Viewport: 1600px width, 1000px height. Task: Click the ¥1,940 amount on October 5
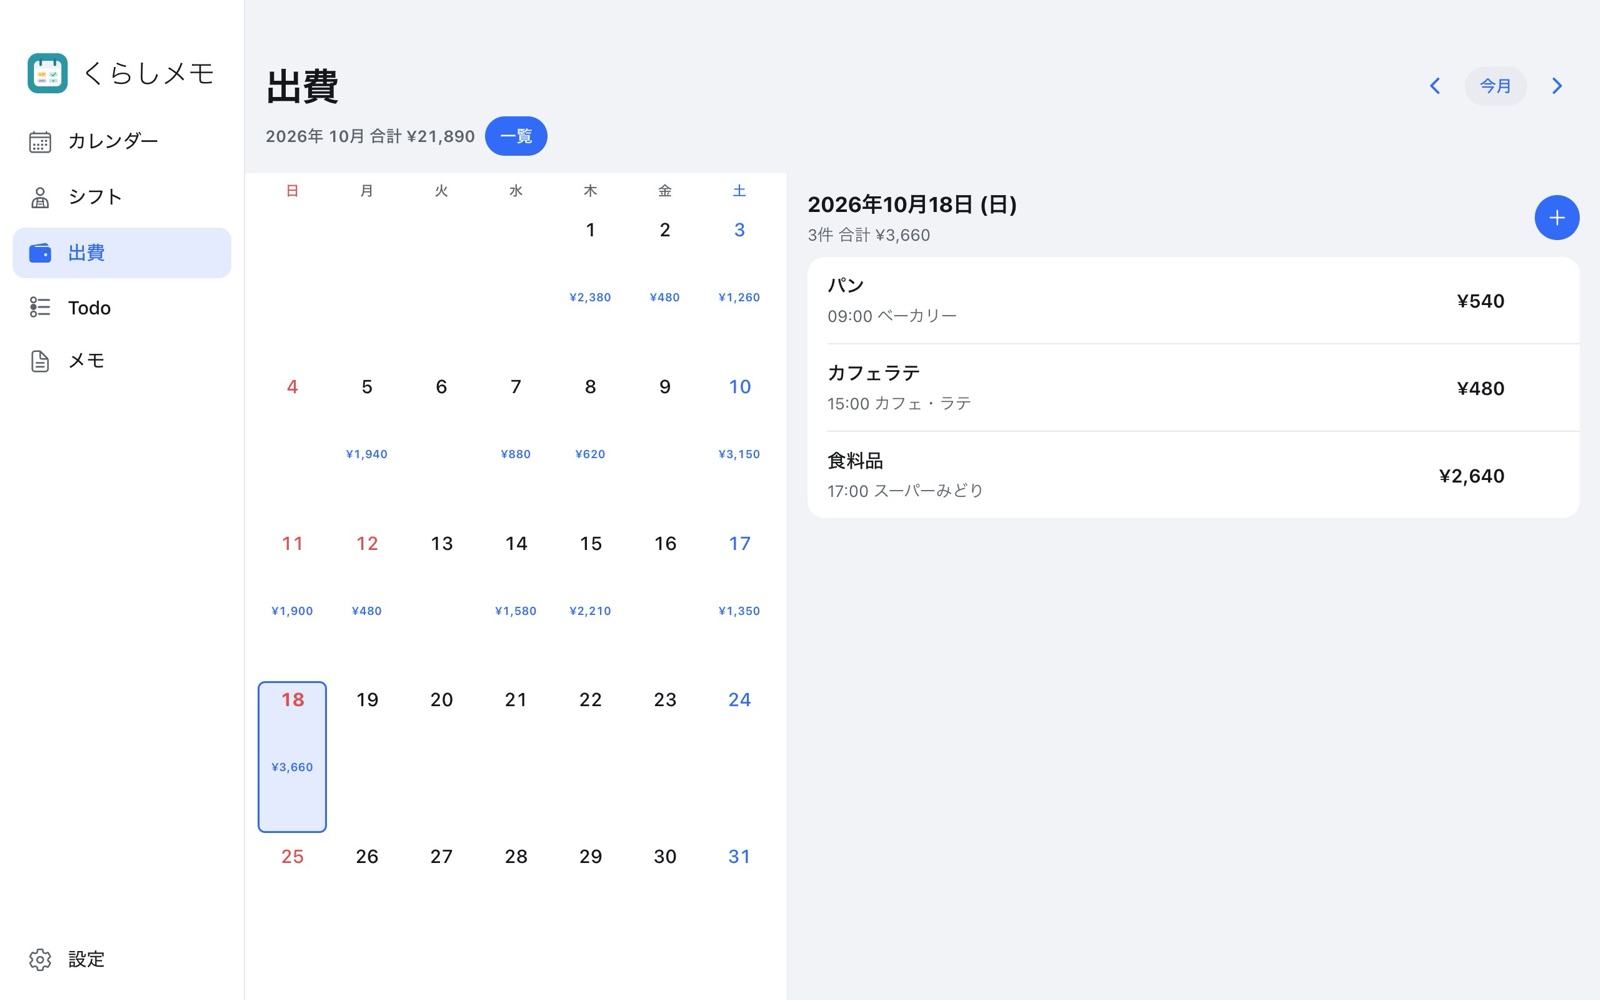pyautogui.click(x=367, y=454)
